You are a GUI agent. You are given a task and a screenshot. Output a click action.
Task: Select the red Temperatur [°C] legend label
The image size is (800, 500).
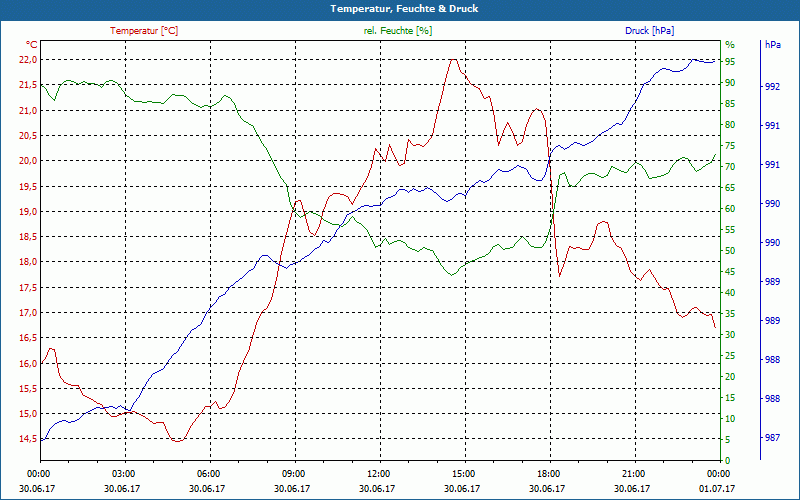[144, 31]
